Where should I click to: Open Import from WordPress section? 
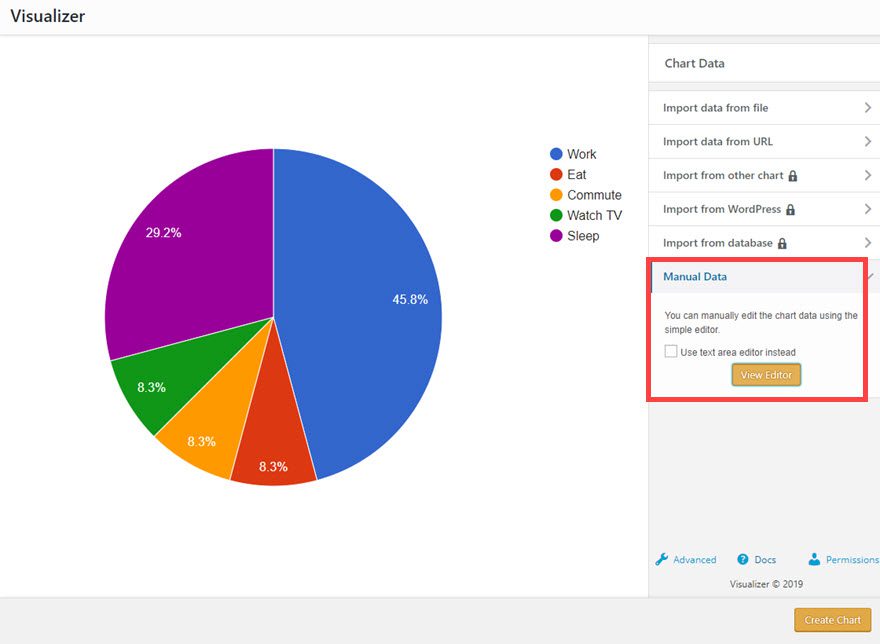click(x=764, y=209)
